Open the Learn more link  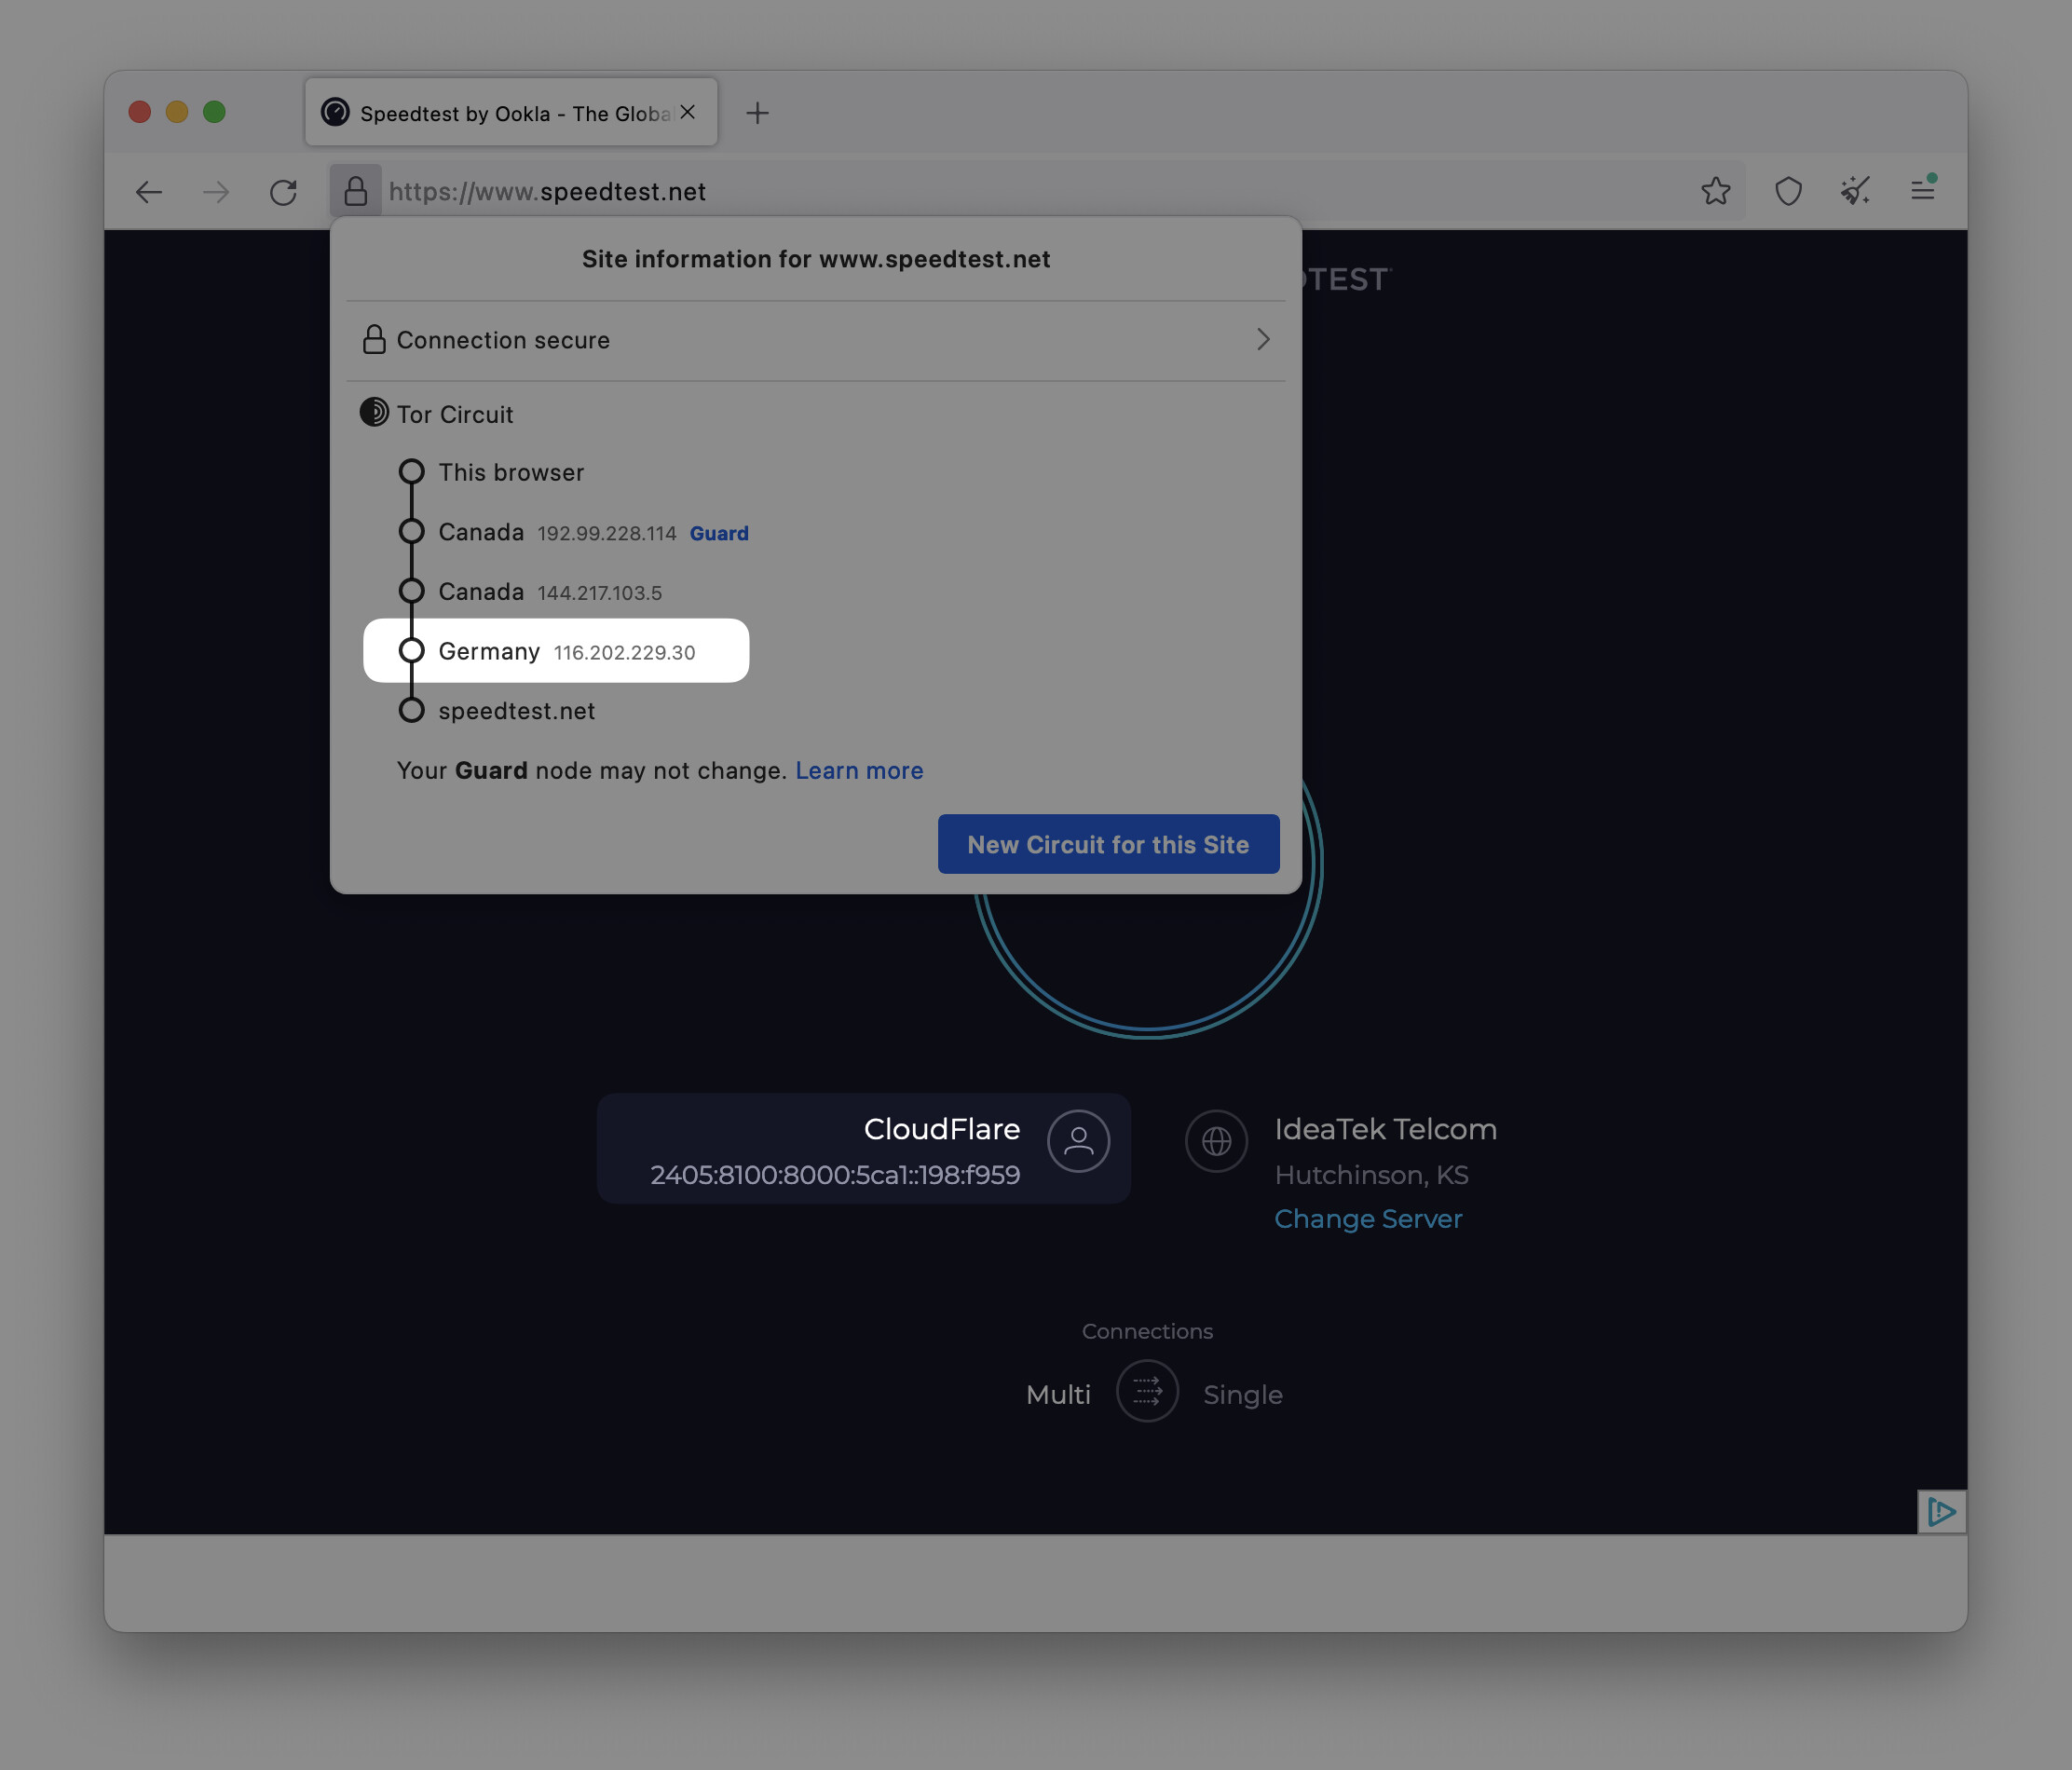point(859,770)
